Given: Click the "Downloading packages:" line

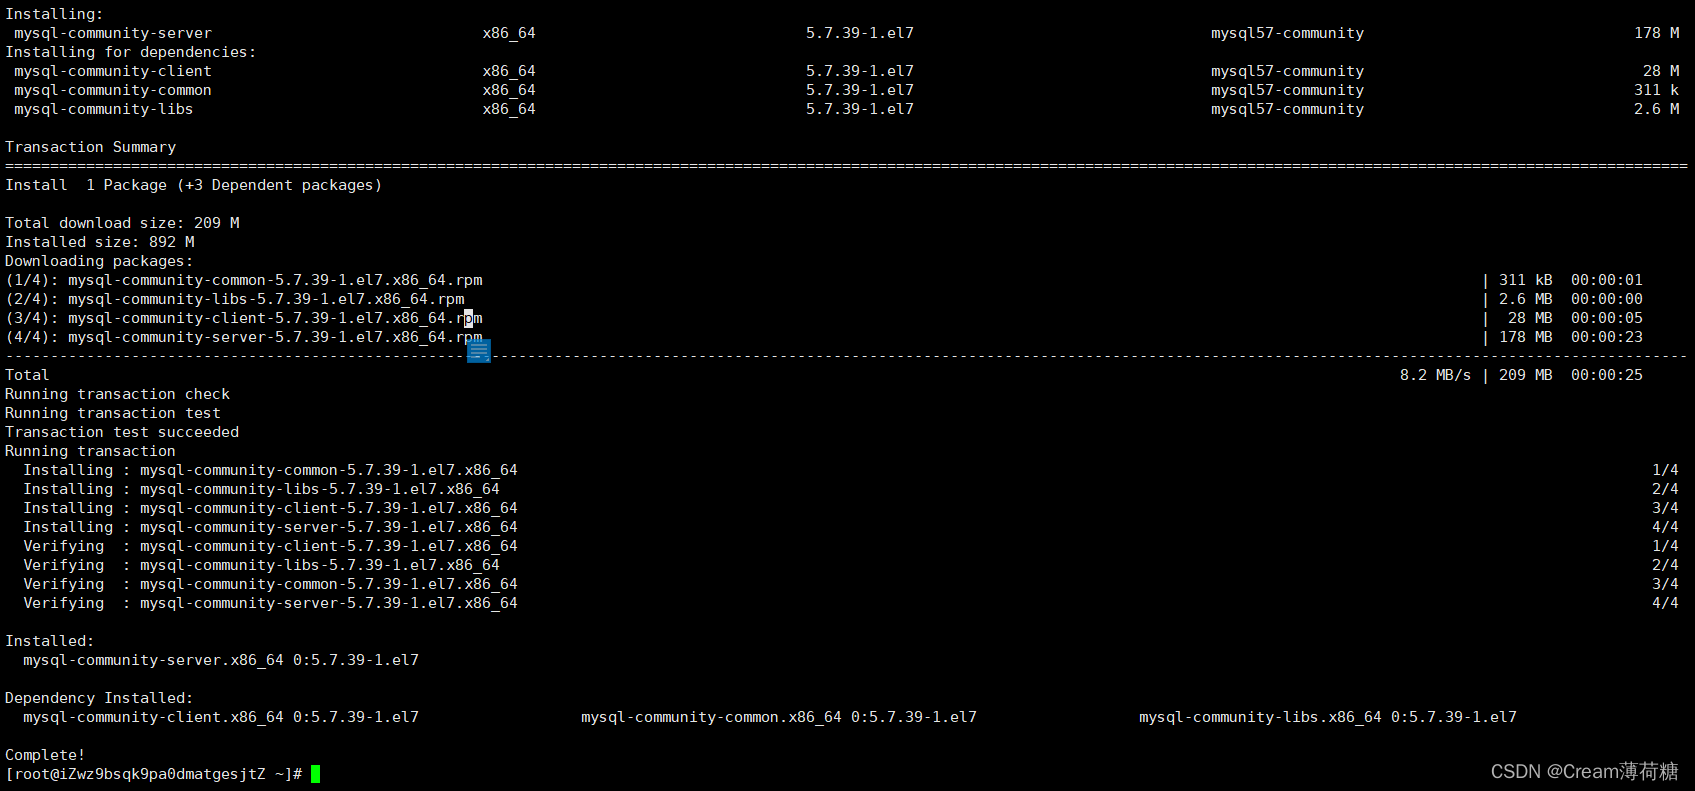Looking at the screenshot, I should (x=99, y=261).
